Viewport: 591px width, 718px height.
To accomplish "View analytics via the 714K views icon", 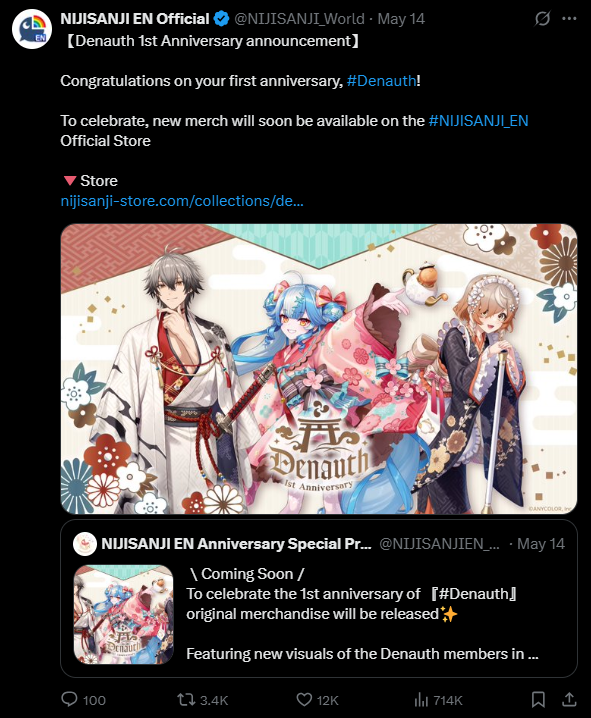I will coord(421,699).
